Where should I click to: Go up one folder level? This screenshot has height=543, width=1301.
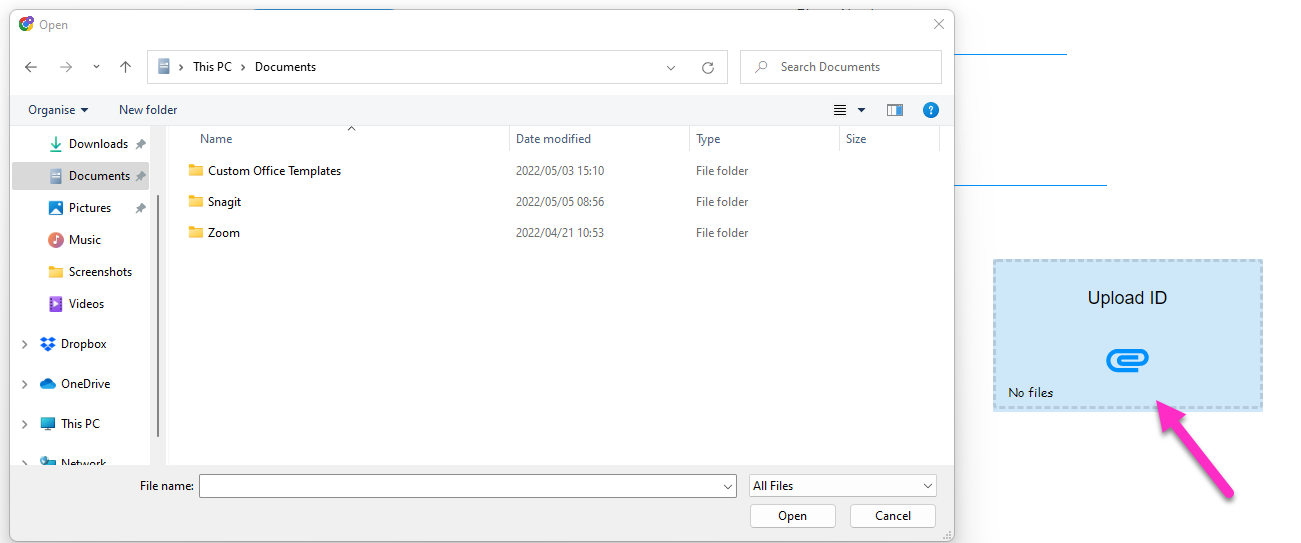125,67
